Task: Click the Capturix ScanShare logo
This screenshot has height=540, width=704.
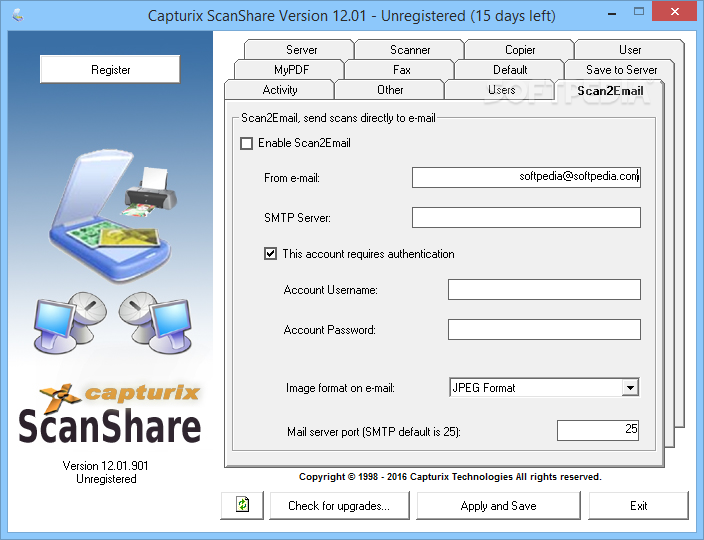Action: (110, 413)
